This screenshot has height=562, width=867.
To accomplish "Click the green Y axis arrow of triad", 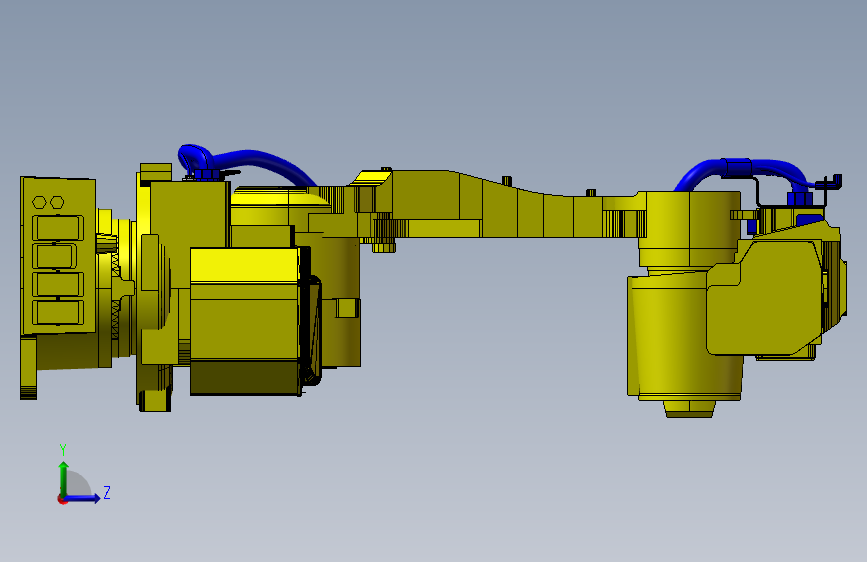I will coord(64,478).
